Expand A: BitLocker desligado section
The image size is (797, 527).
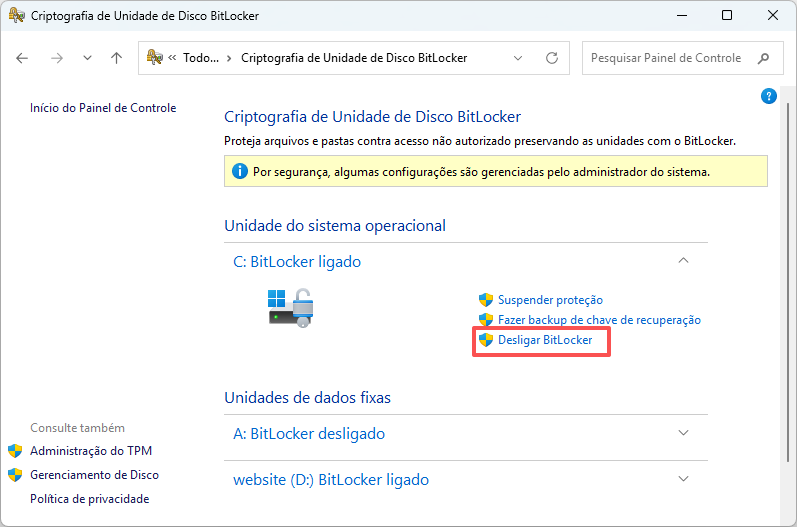coord(683,433)
